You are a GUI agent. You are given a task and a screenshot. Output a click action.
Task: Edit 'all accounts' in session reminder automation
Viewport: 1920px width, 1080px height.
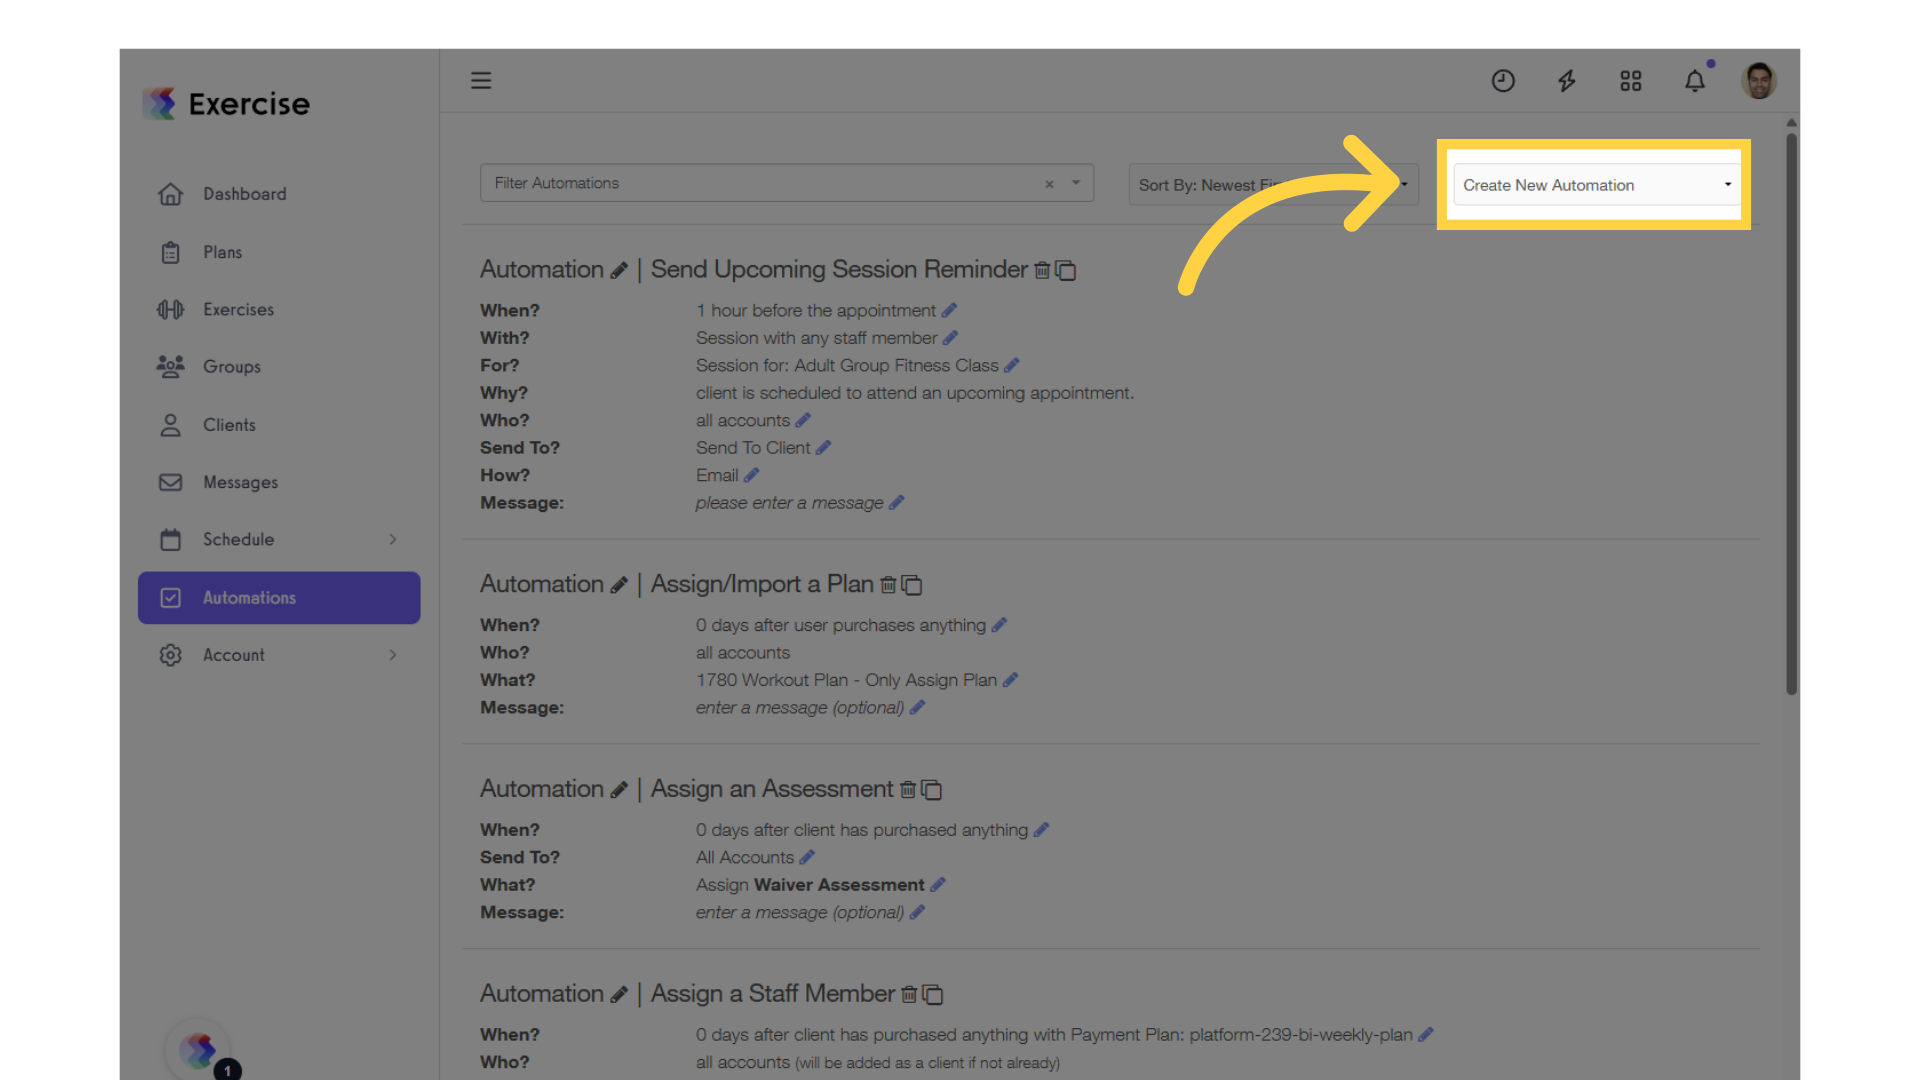click(803, 421)
